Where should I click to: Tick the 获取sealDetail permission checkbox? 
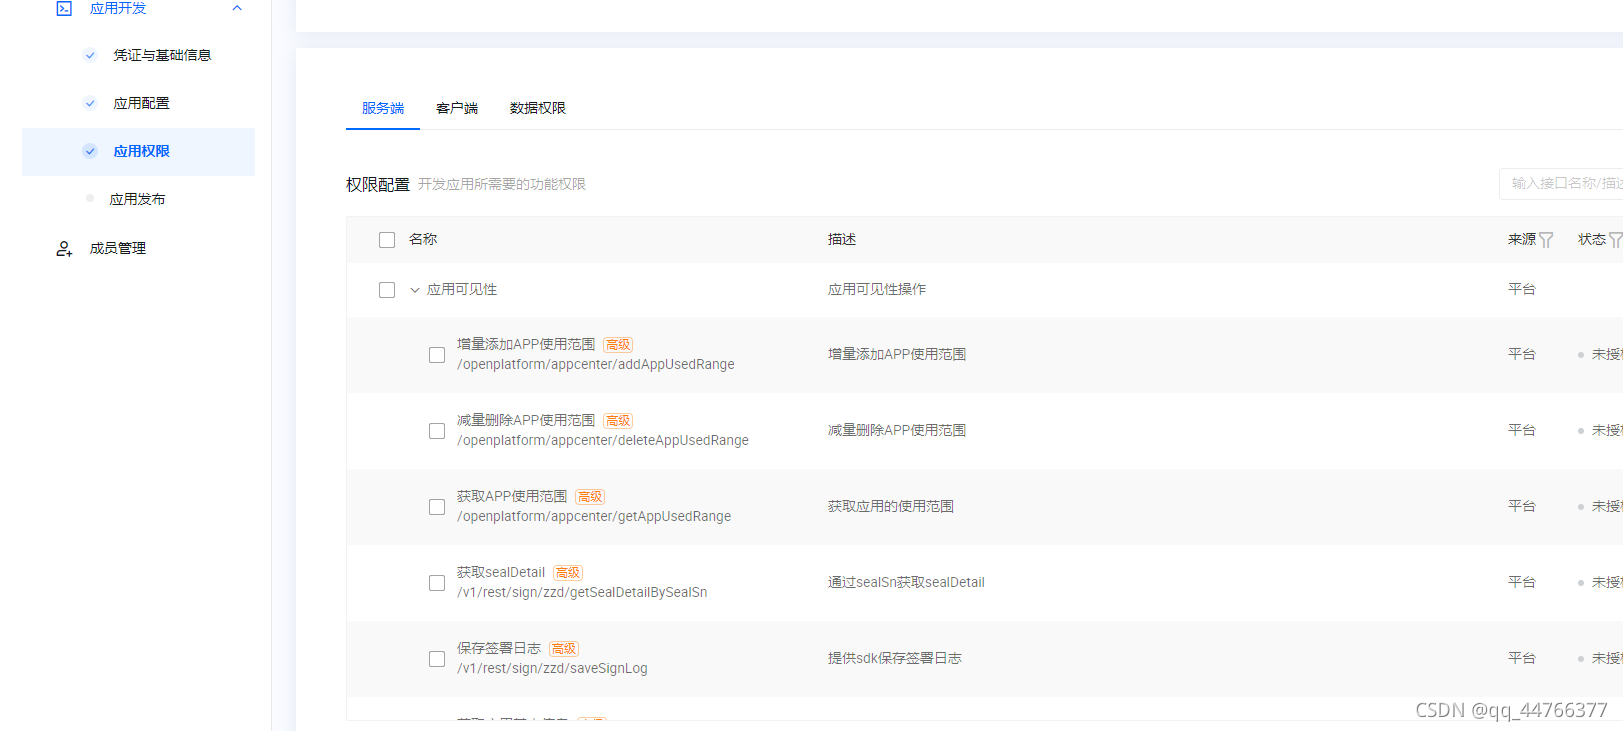pos(437,583)
